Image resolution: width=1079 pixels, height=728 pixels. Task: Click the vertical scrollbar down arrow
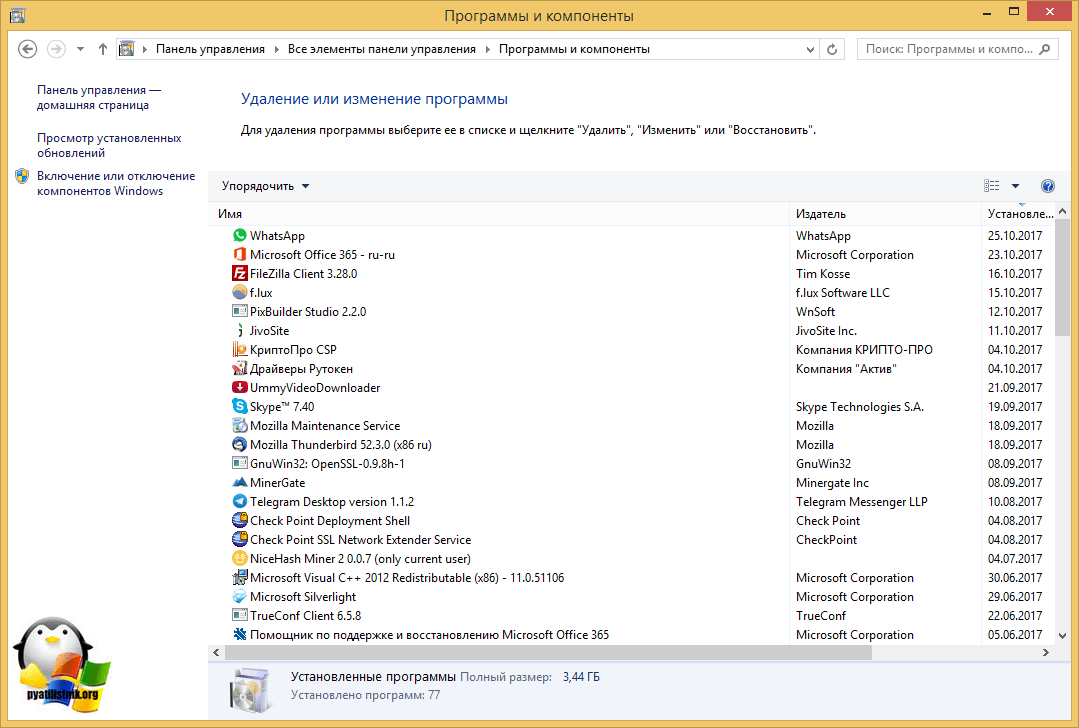click(x=1061, y=635)
